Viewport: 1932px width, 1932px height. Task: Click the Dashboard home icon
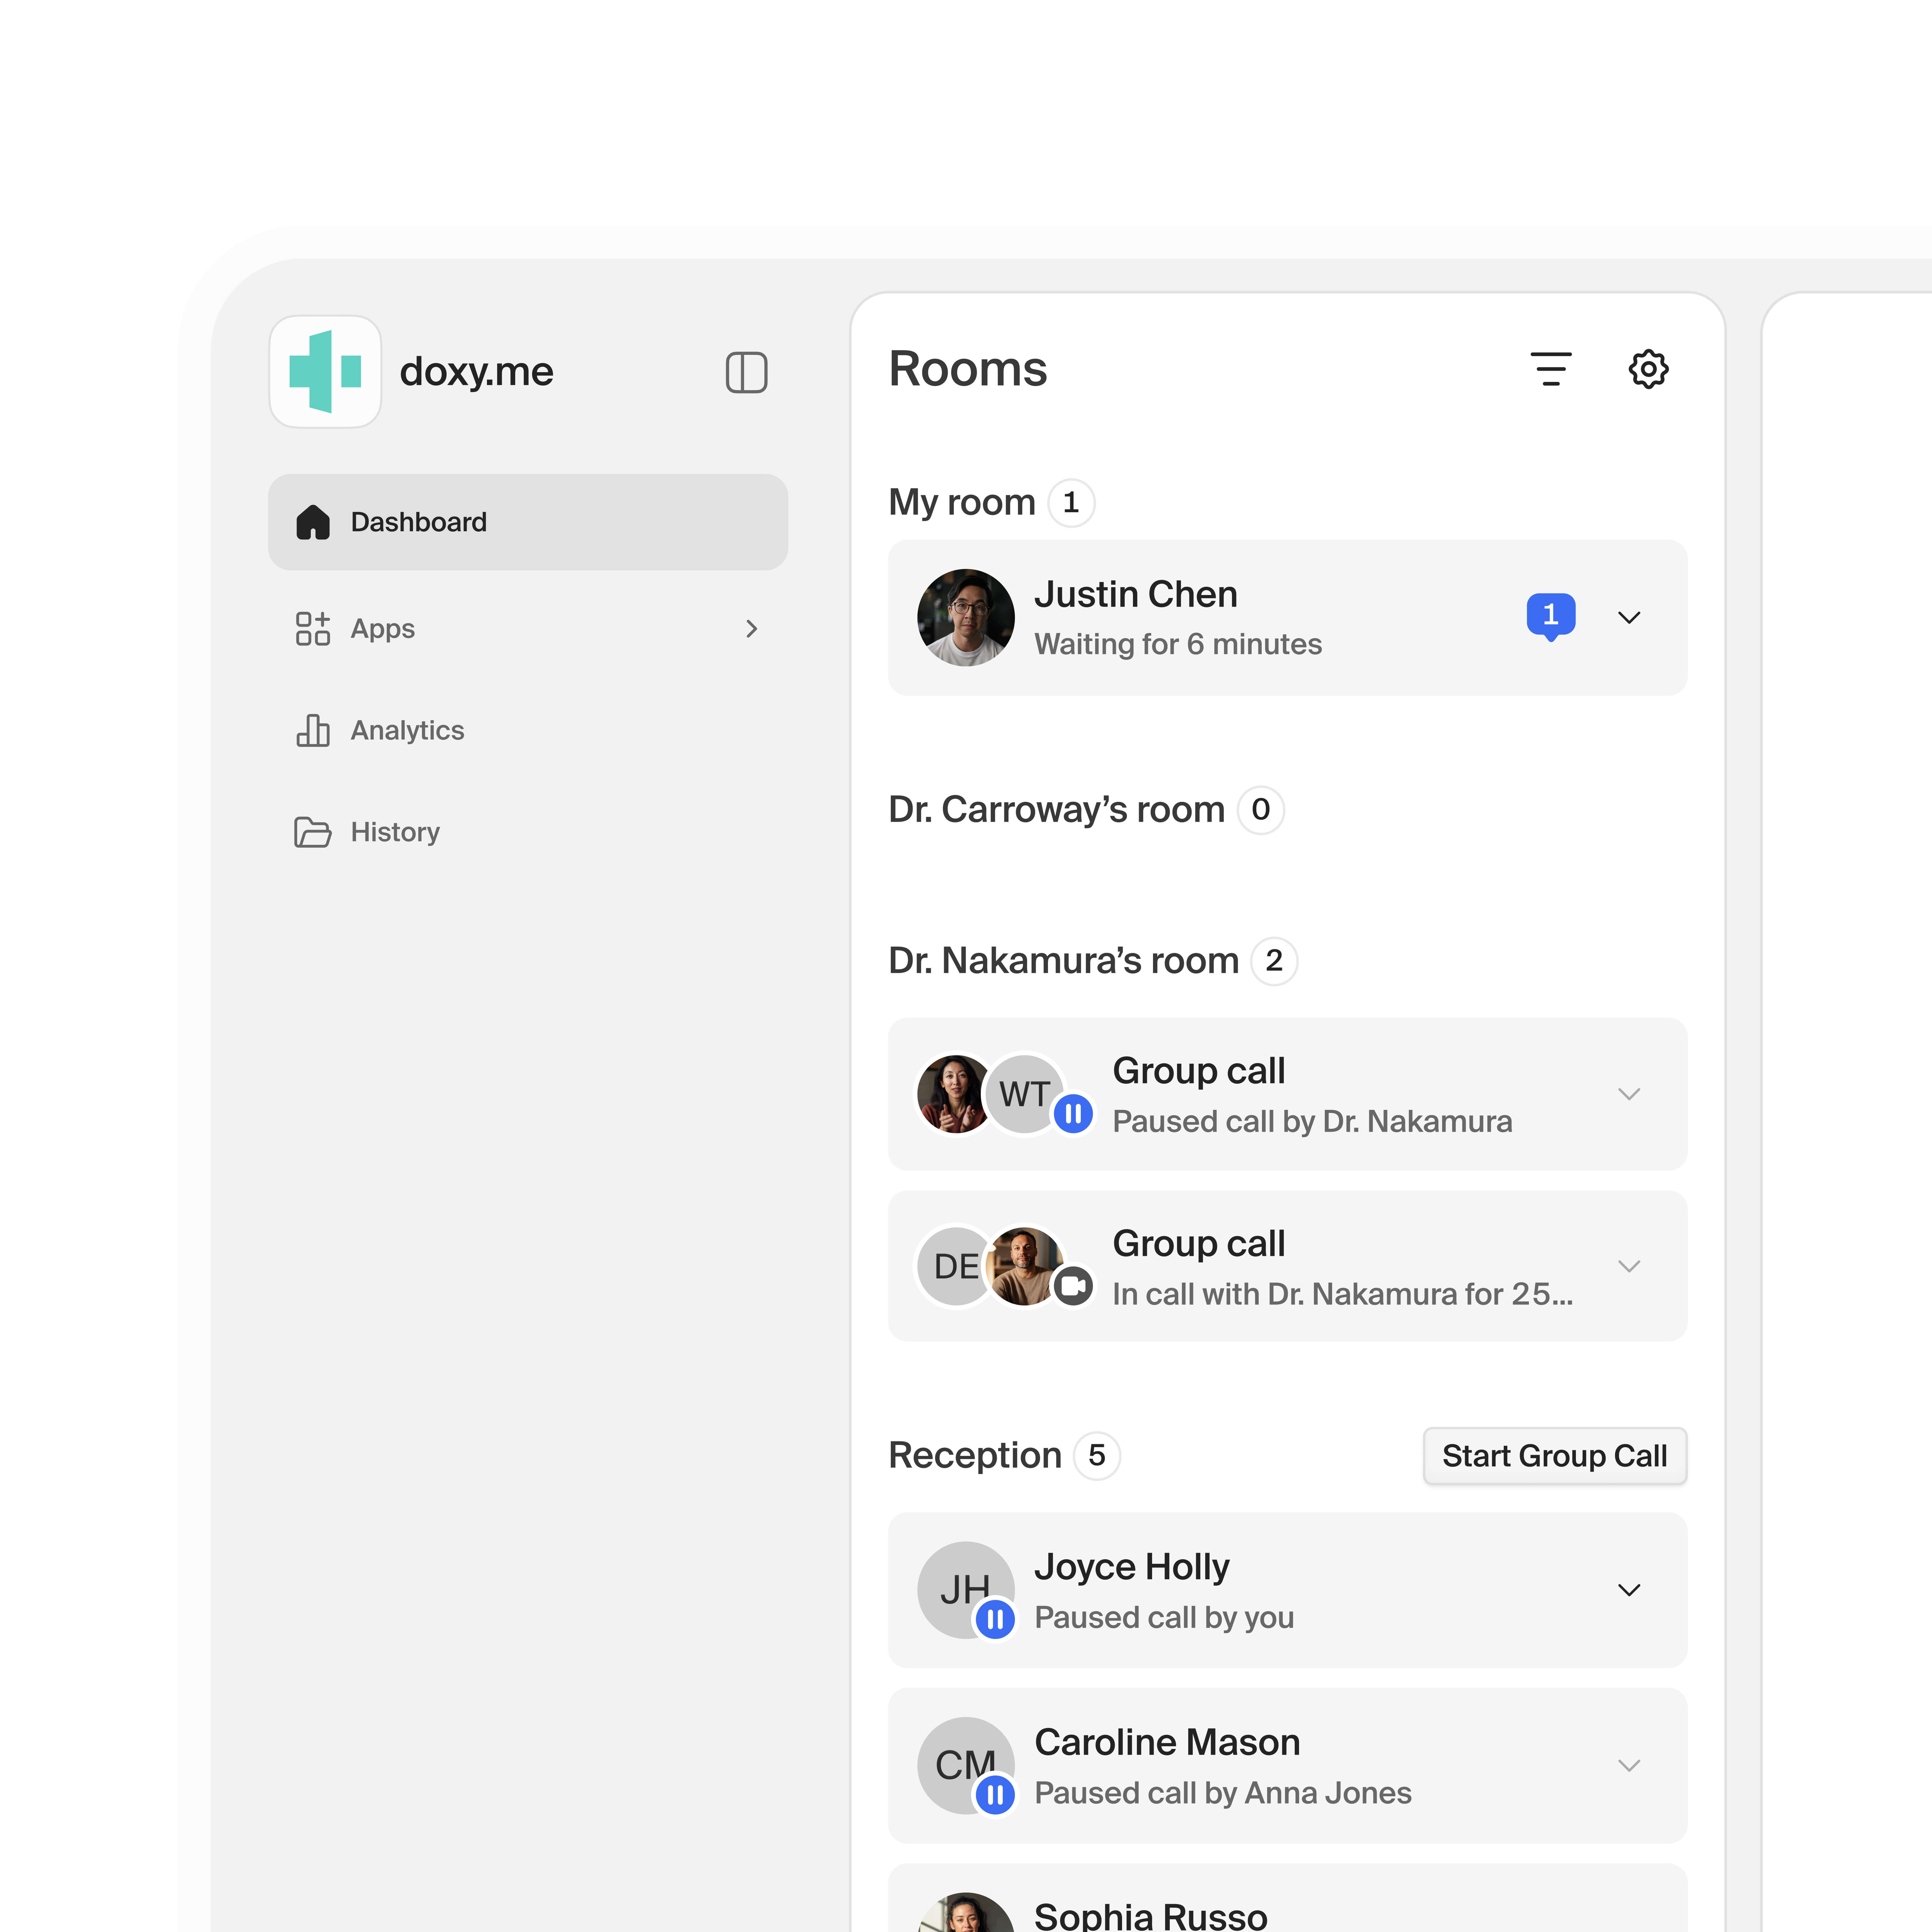(313, 522)
